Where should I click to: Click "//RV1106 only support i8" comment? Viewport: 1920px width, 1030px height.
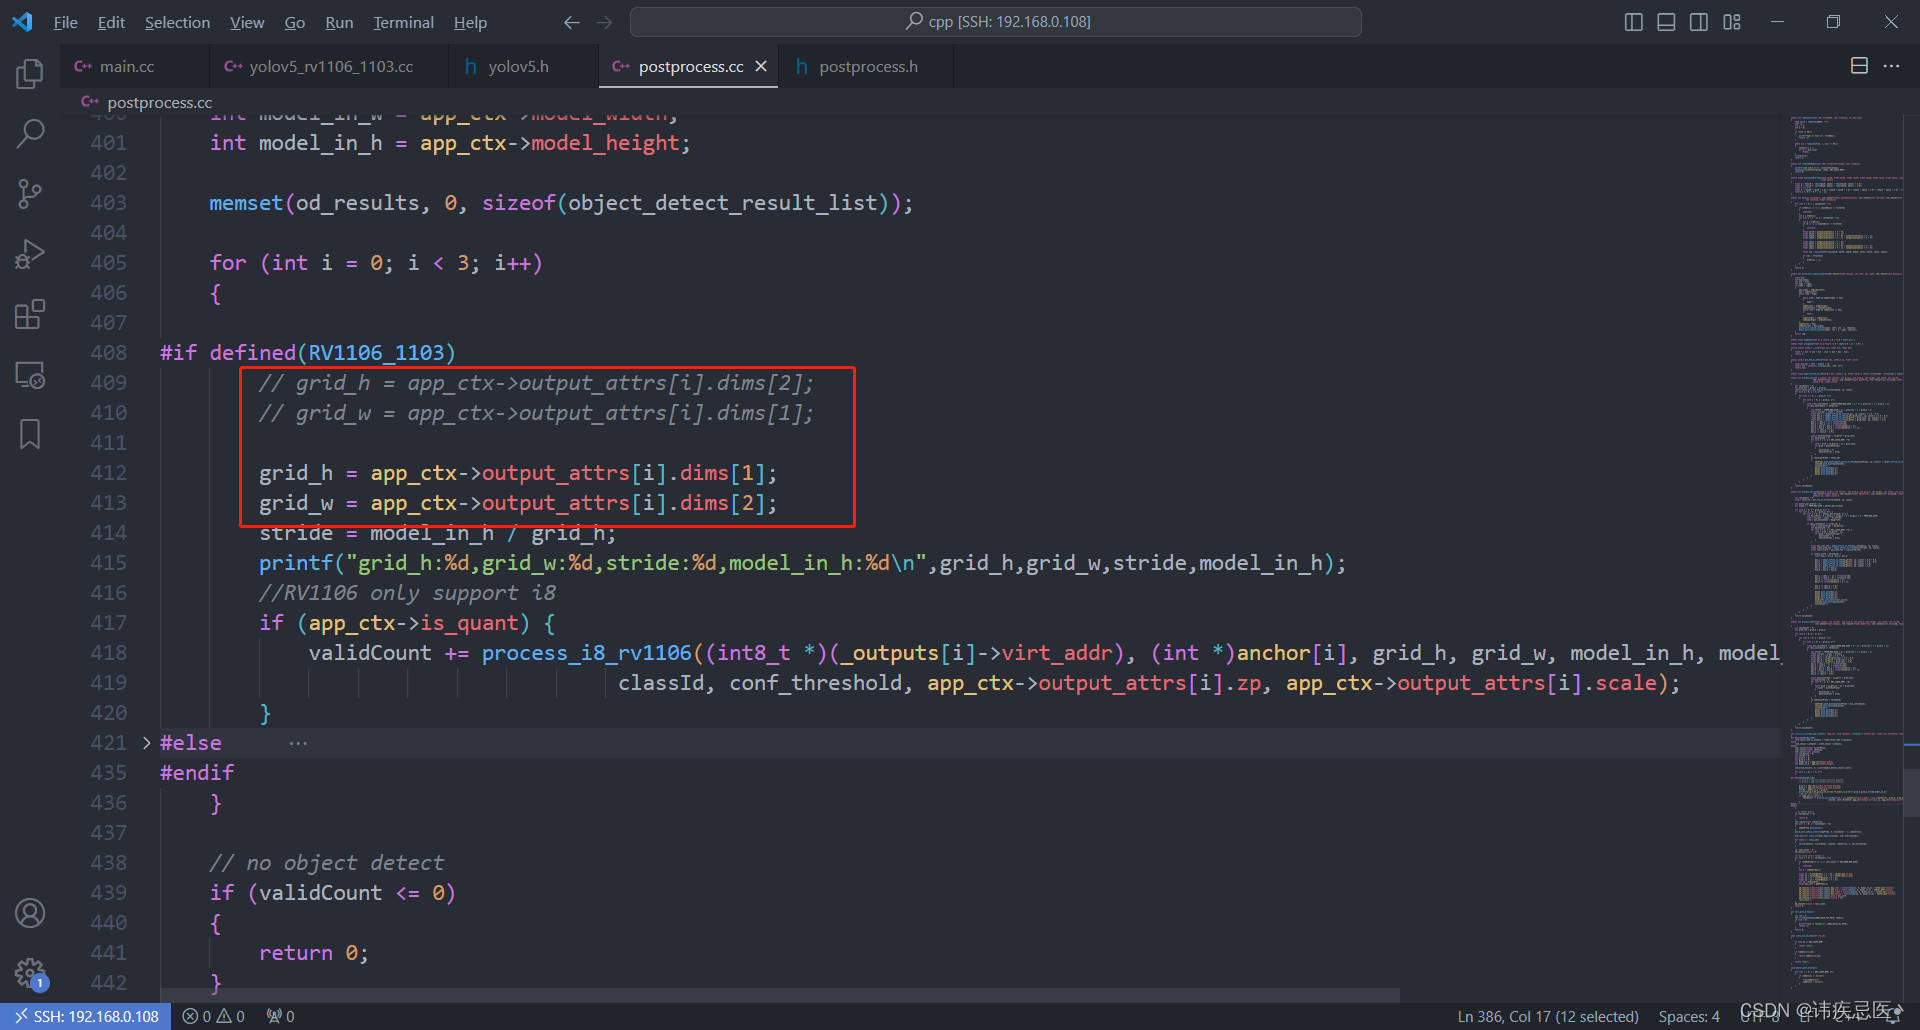coord(408,593)
